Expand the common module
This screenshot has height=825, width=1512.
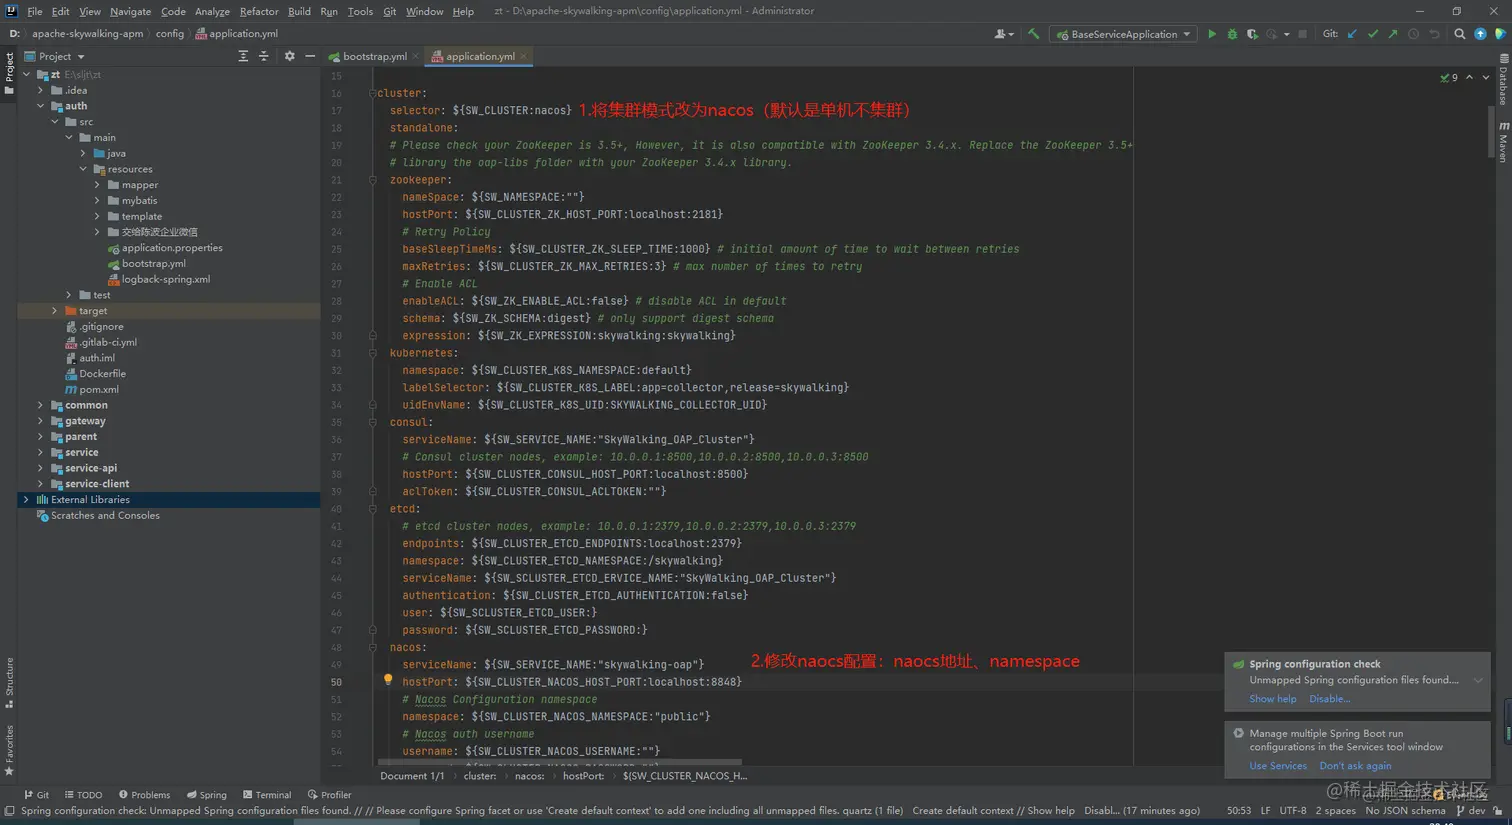(41, 405)
